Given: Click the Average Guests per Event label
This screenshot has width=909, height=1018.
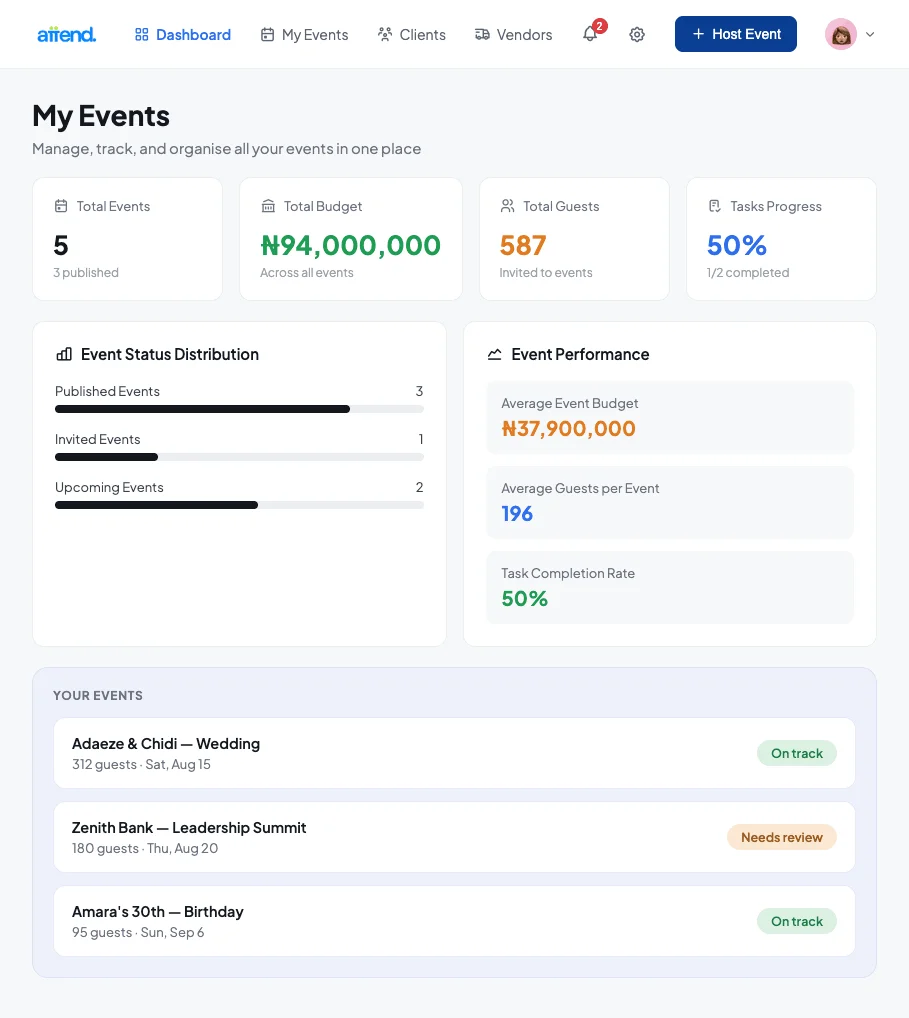Looking at the screenshot, I should [x=580, y=488].
